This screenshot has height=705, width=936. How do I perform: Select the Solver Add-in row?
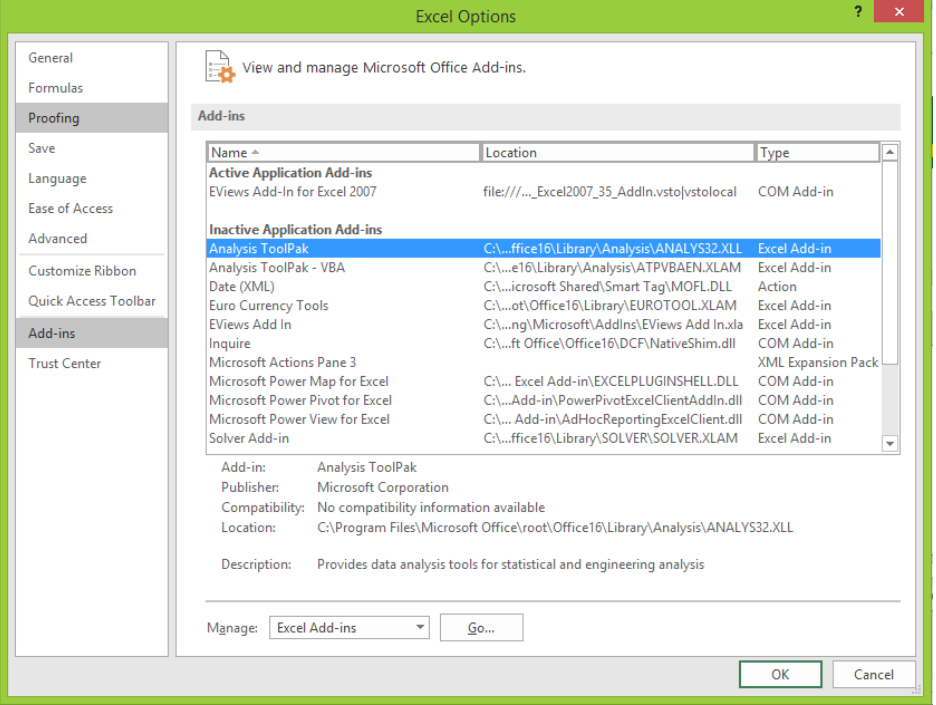[x=543, y=438]
